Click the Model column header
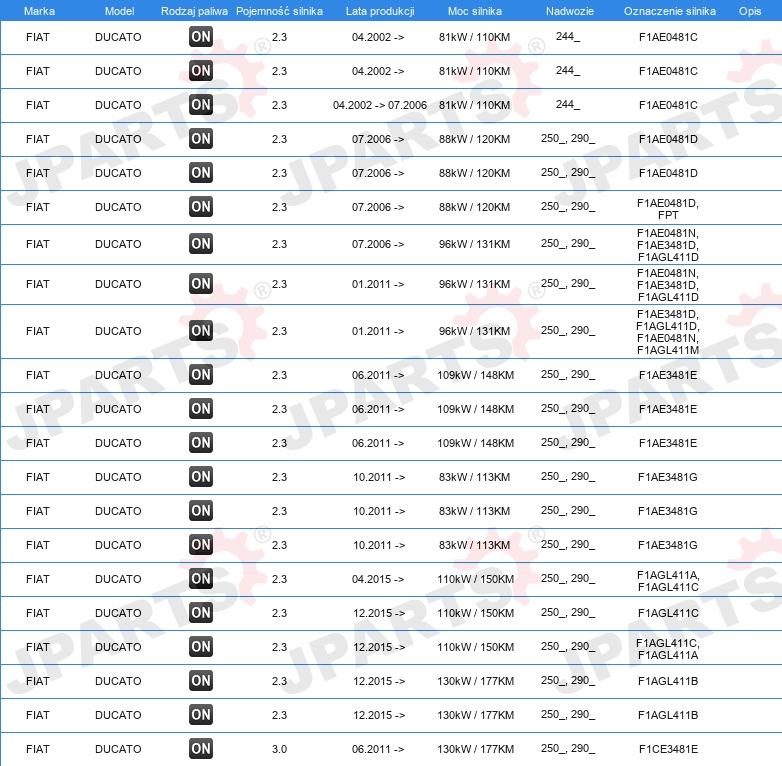 [x=119, y=11]
